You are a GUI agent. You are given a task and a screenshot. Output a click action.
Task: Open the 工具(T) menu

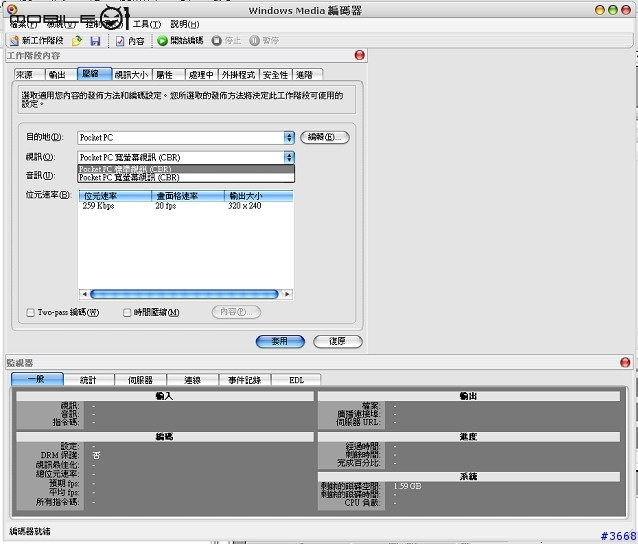[147, 24]
